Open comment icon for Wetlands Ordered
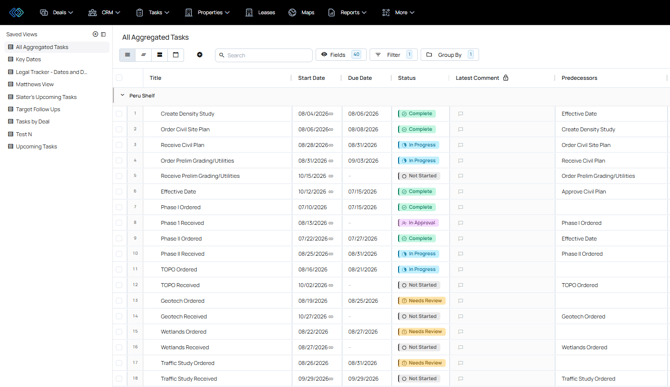 (460, 332)
